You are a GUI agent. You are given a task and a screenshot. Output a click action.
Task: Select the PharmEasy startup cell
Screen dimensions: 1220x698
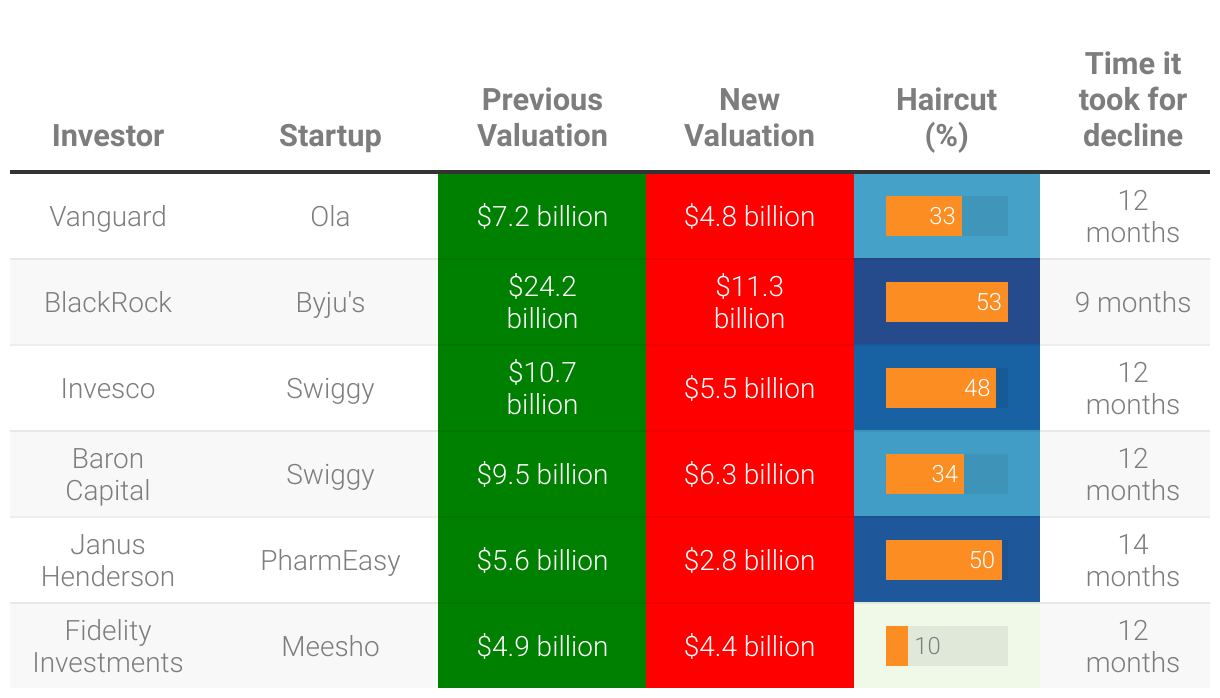[330, 560]
